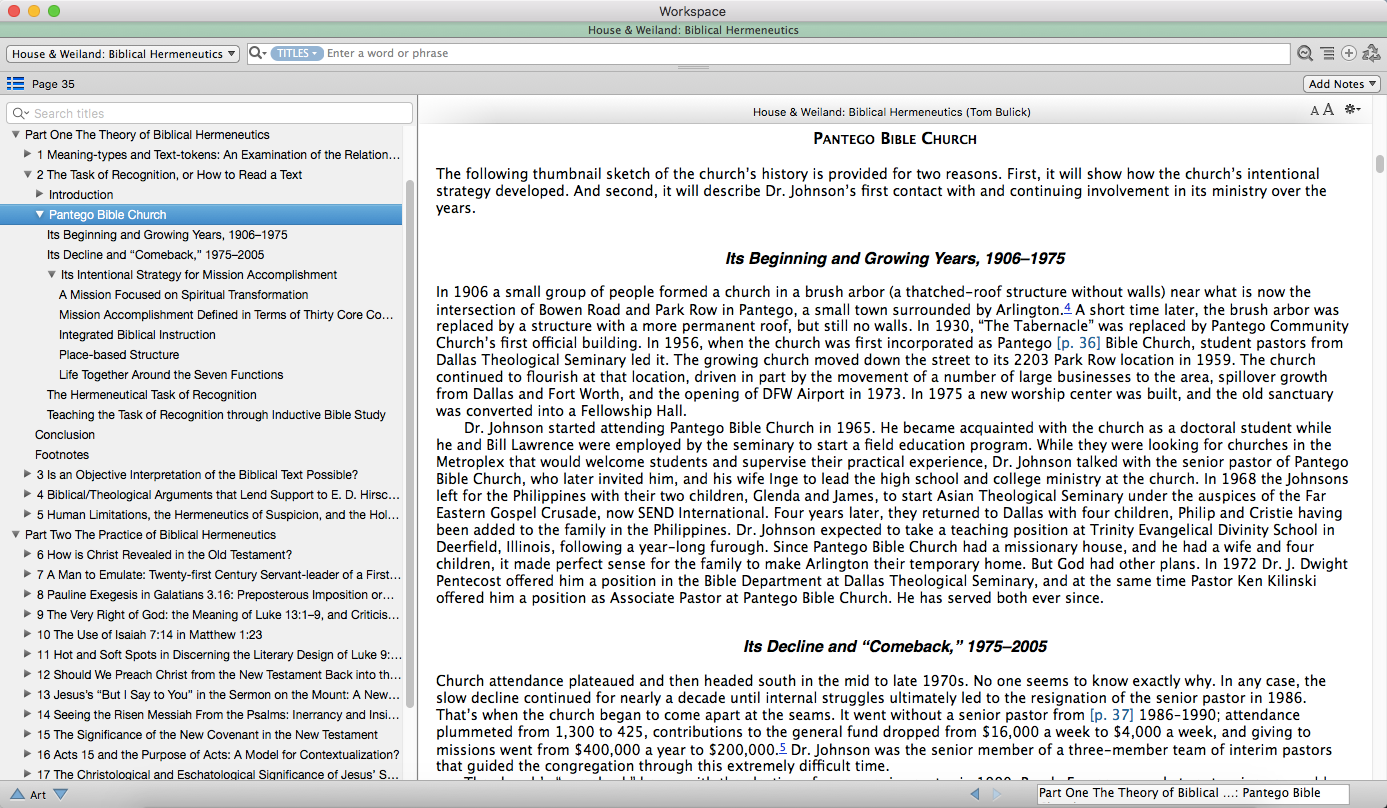The image size is (1387, 808).
Task: Open House & Weiland module dropdown
Action: pos(123,54)
